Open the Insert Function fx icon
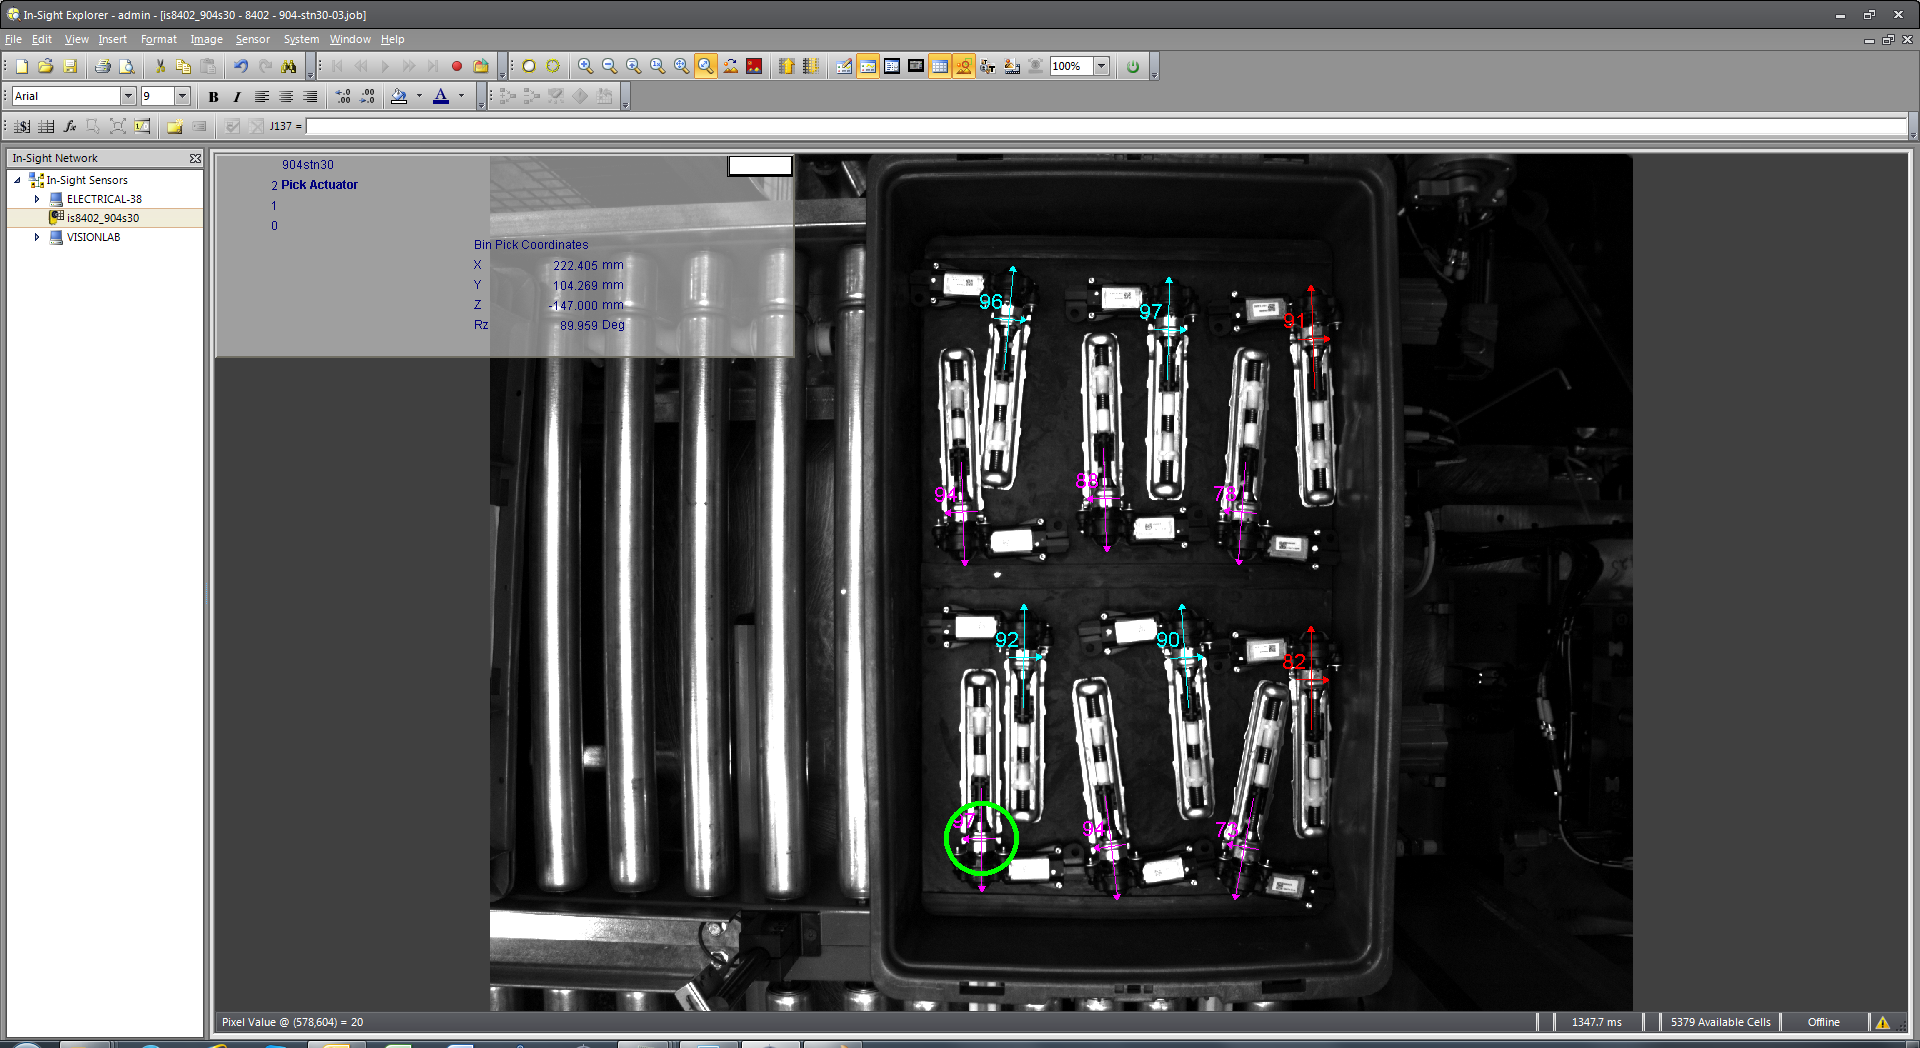1920x1048 pixels. [69, 126]
